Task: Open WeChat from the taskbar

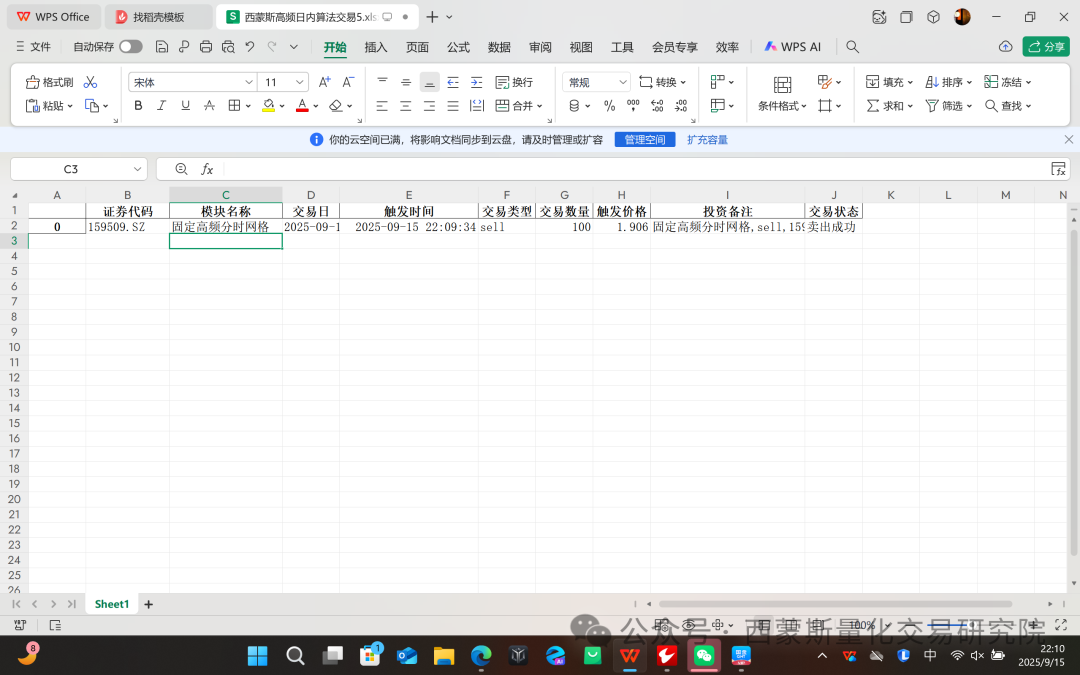Action: 704,655
